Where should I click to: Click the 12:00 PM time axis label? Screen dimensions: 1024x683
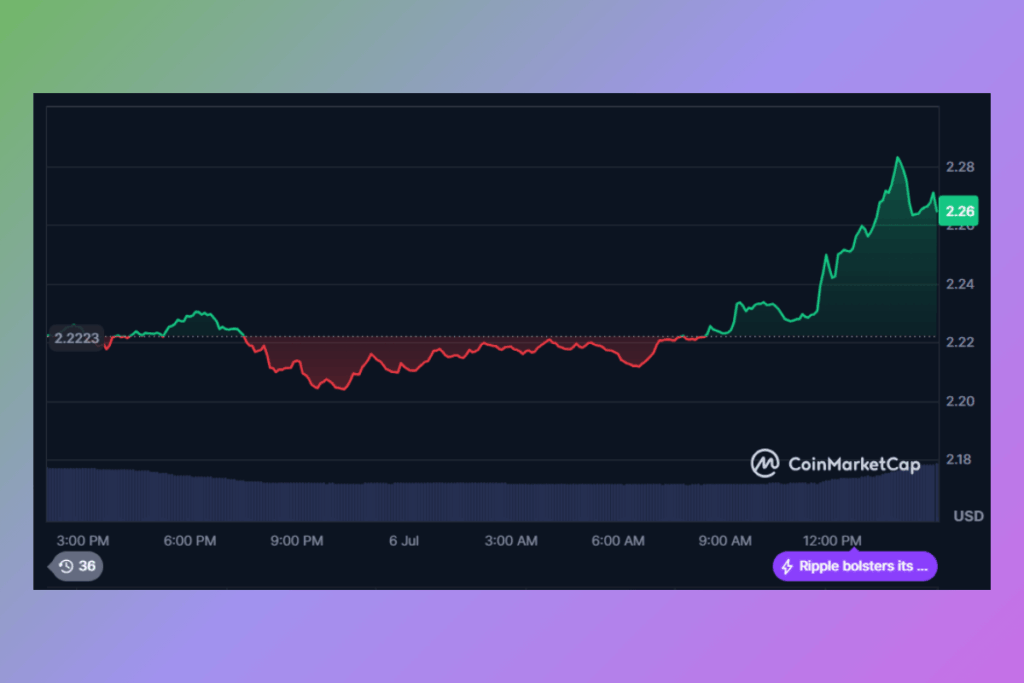832,540
